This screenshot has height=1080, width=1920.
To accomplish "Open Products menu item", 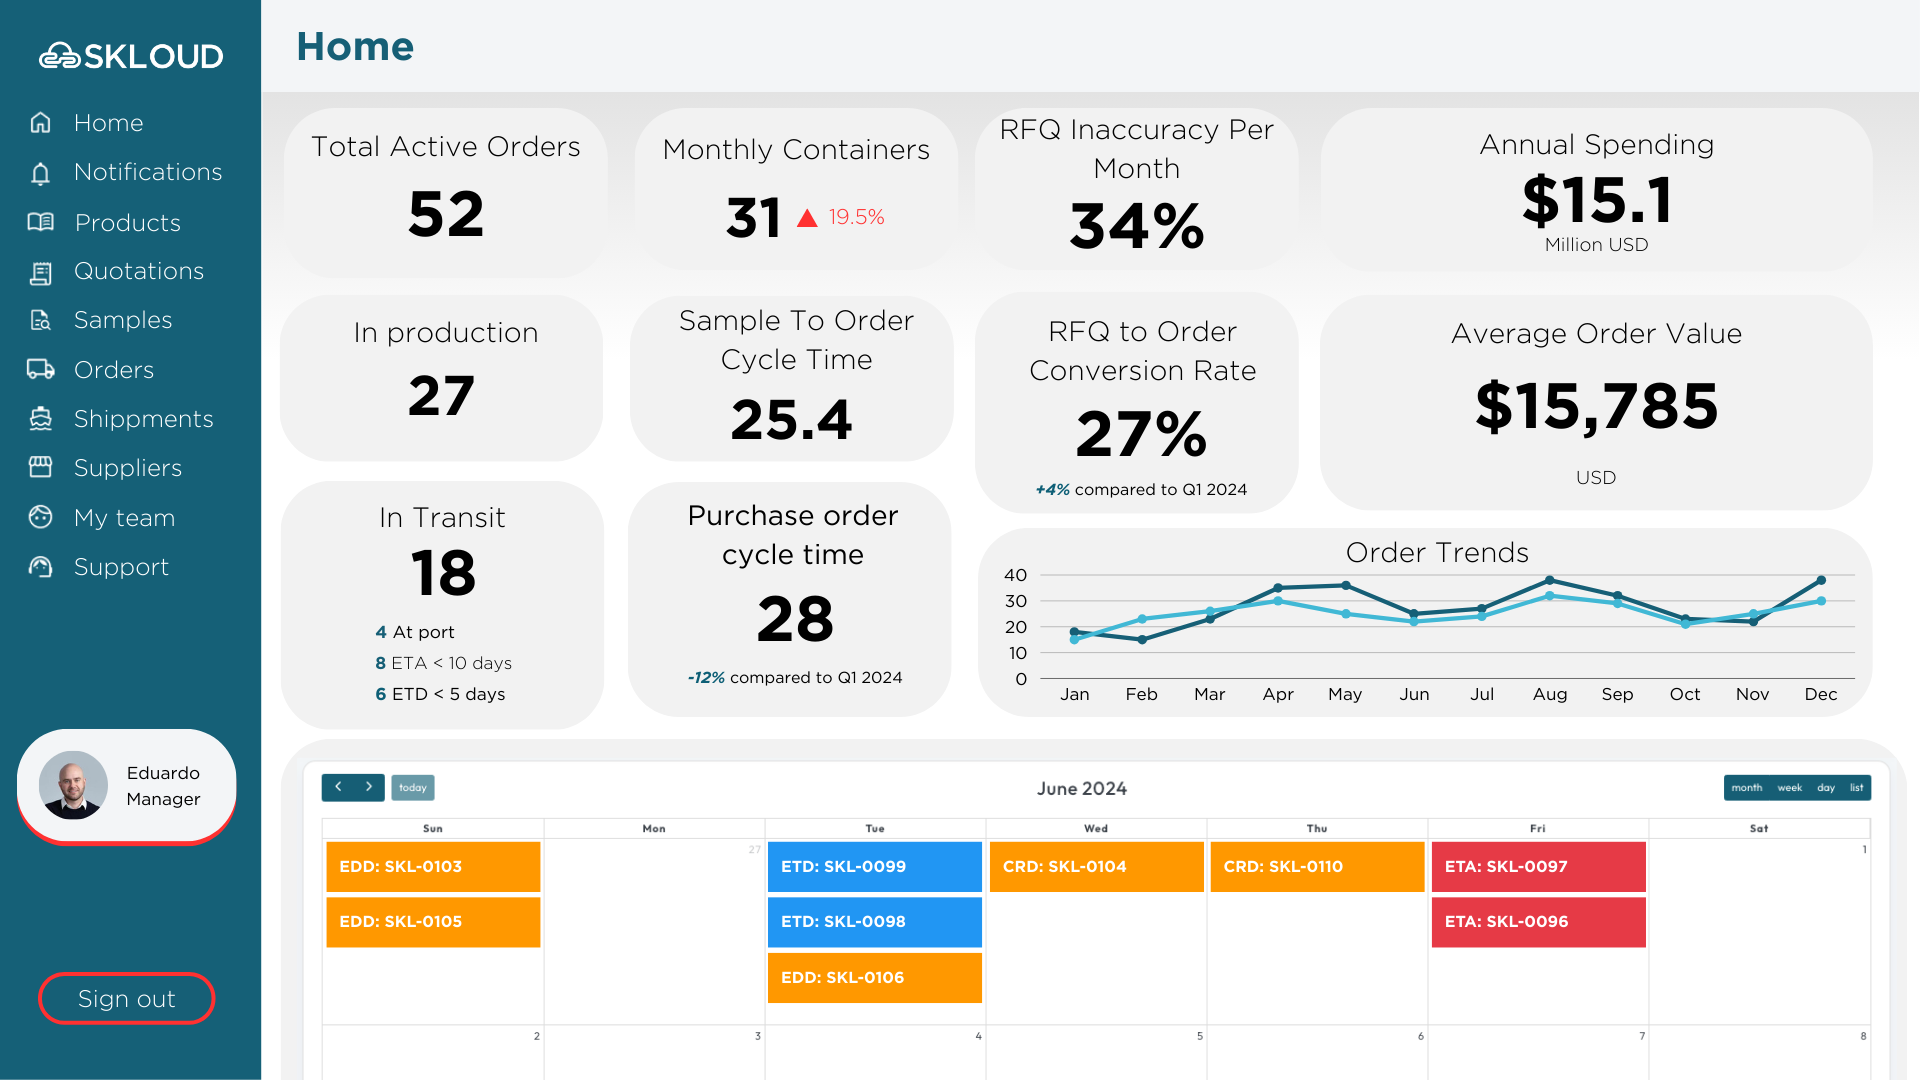I will [x=128, y=223].
